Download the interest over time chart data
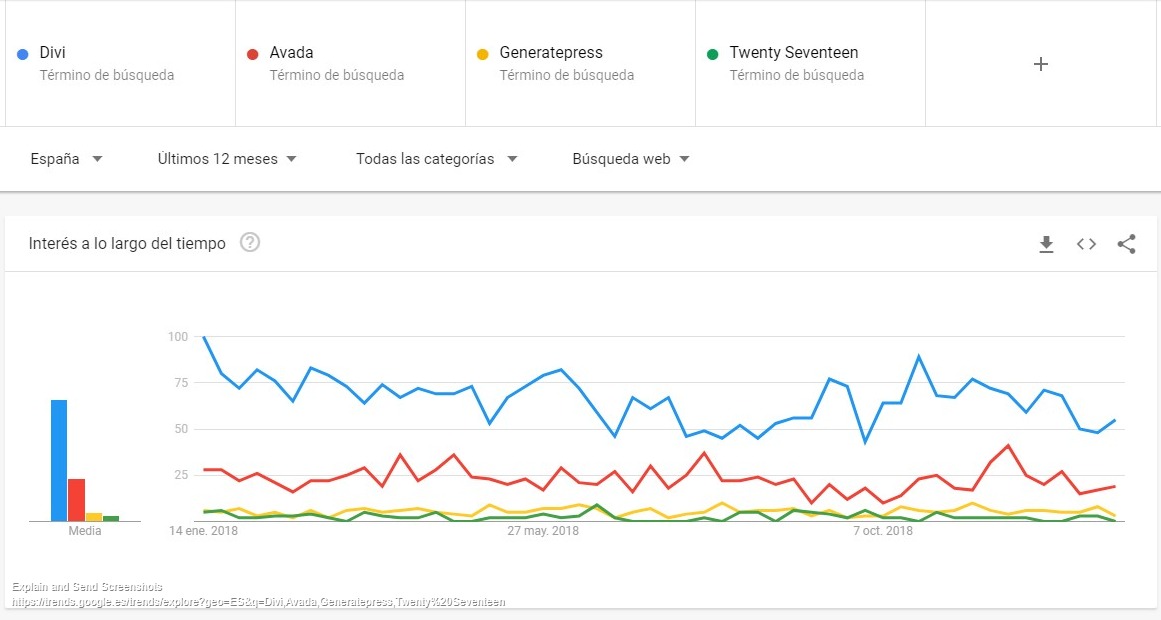This screenshot has width=1161, height=620. point(1046,244)
